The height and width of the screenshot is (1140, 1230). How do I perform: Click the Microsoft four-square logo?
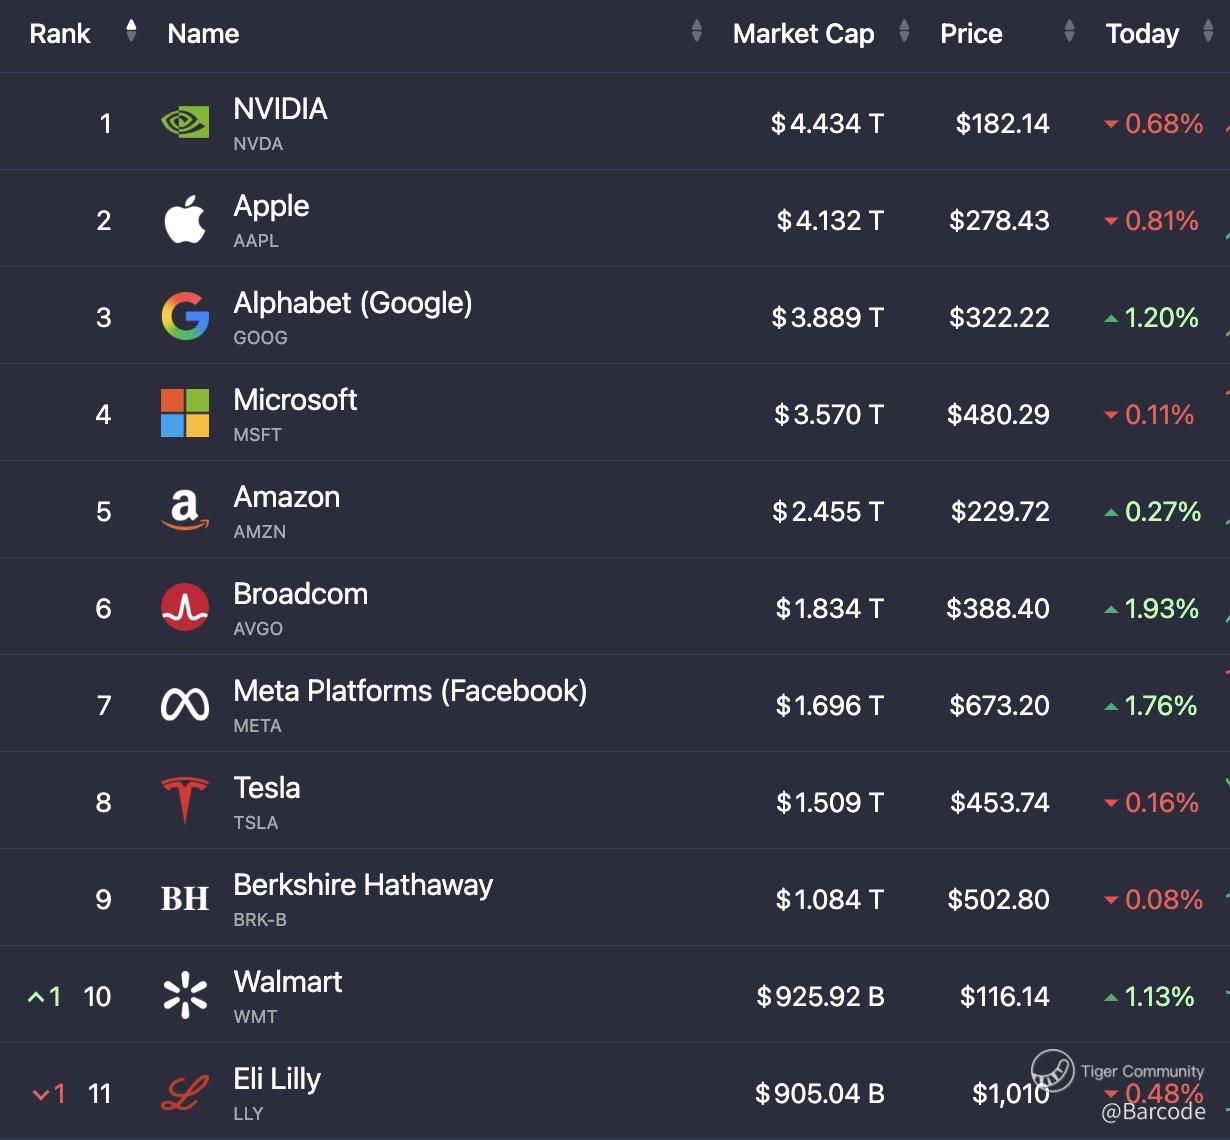tap(185, 414)
